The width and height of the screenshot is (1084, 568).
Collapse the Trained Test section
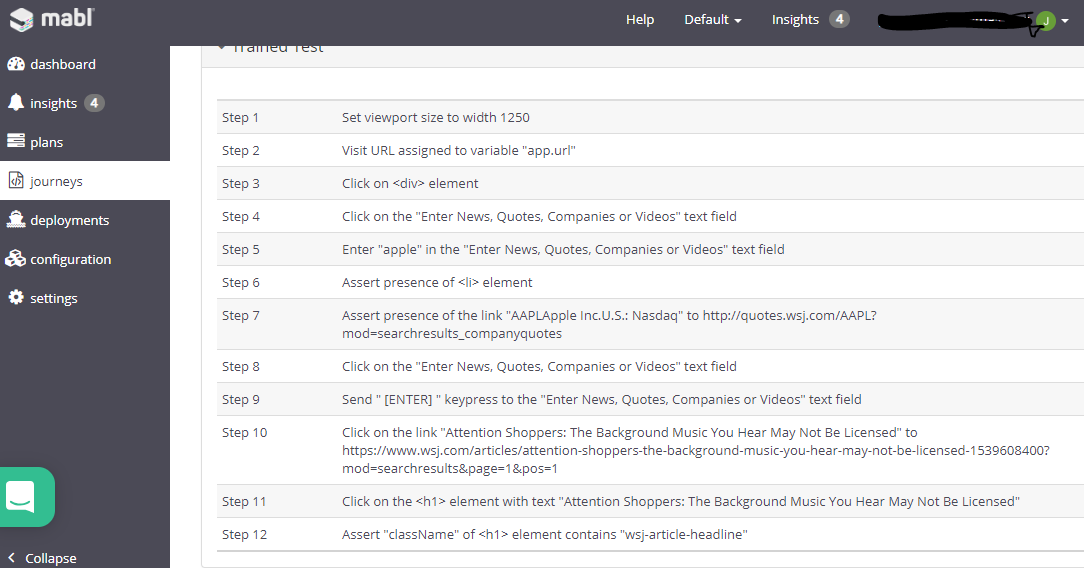click(221, 48)
